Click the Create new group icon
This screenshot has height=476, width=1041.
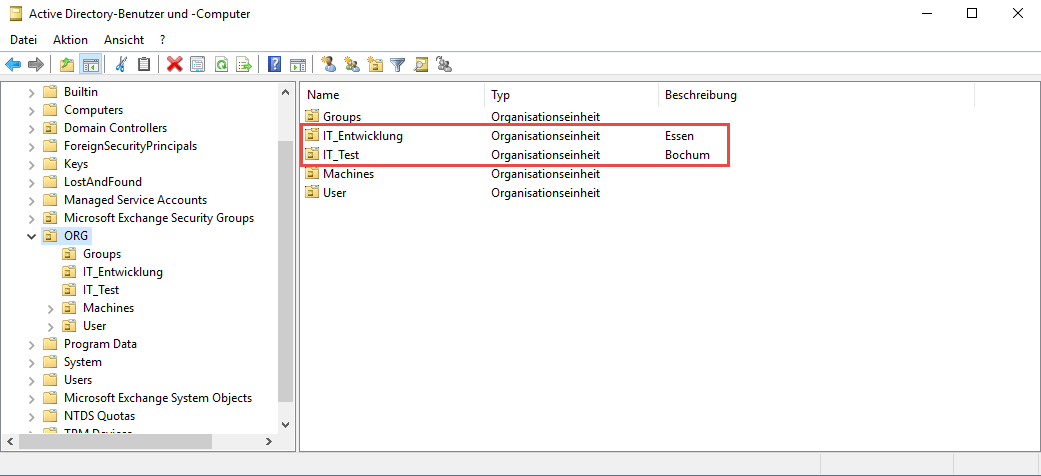coord(351,65)
